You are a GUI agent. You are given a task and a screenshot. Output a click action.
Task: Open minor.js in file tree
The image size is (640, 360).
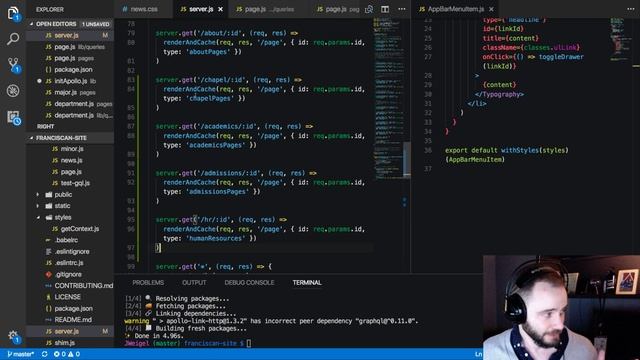(70, 149)
